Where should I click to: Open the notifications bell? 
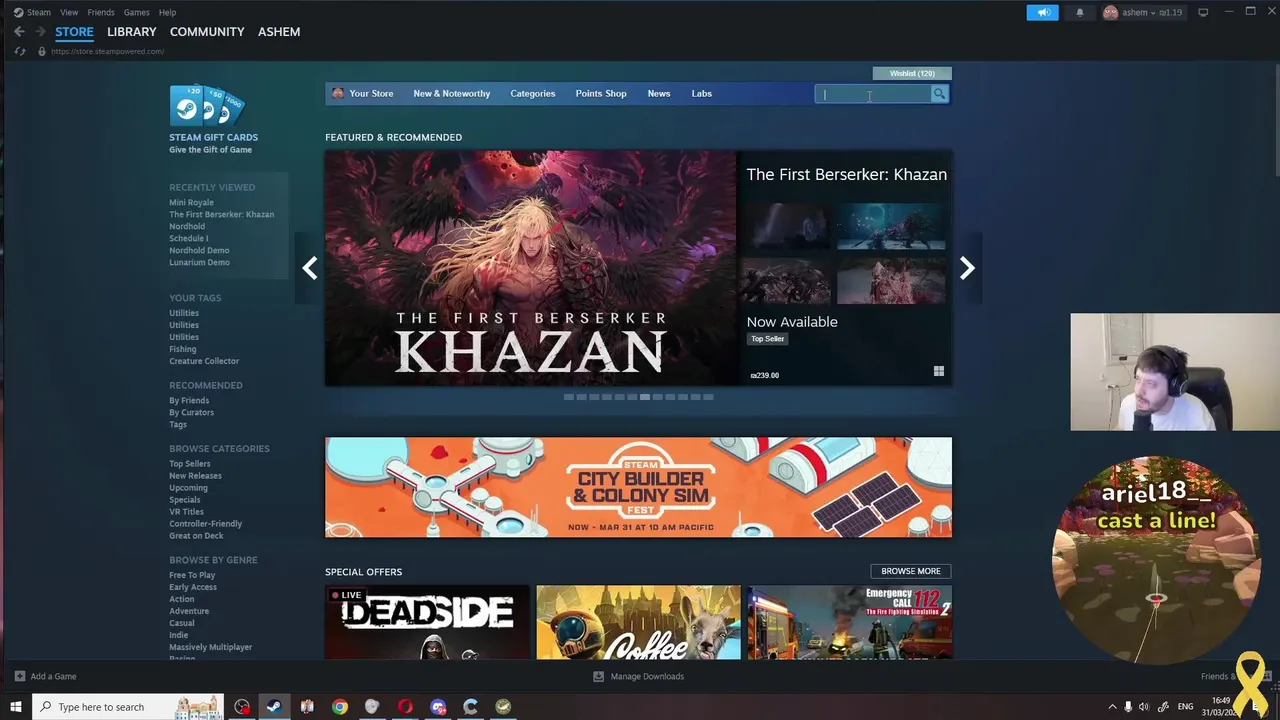point(1079,12)
